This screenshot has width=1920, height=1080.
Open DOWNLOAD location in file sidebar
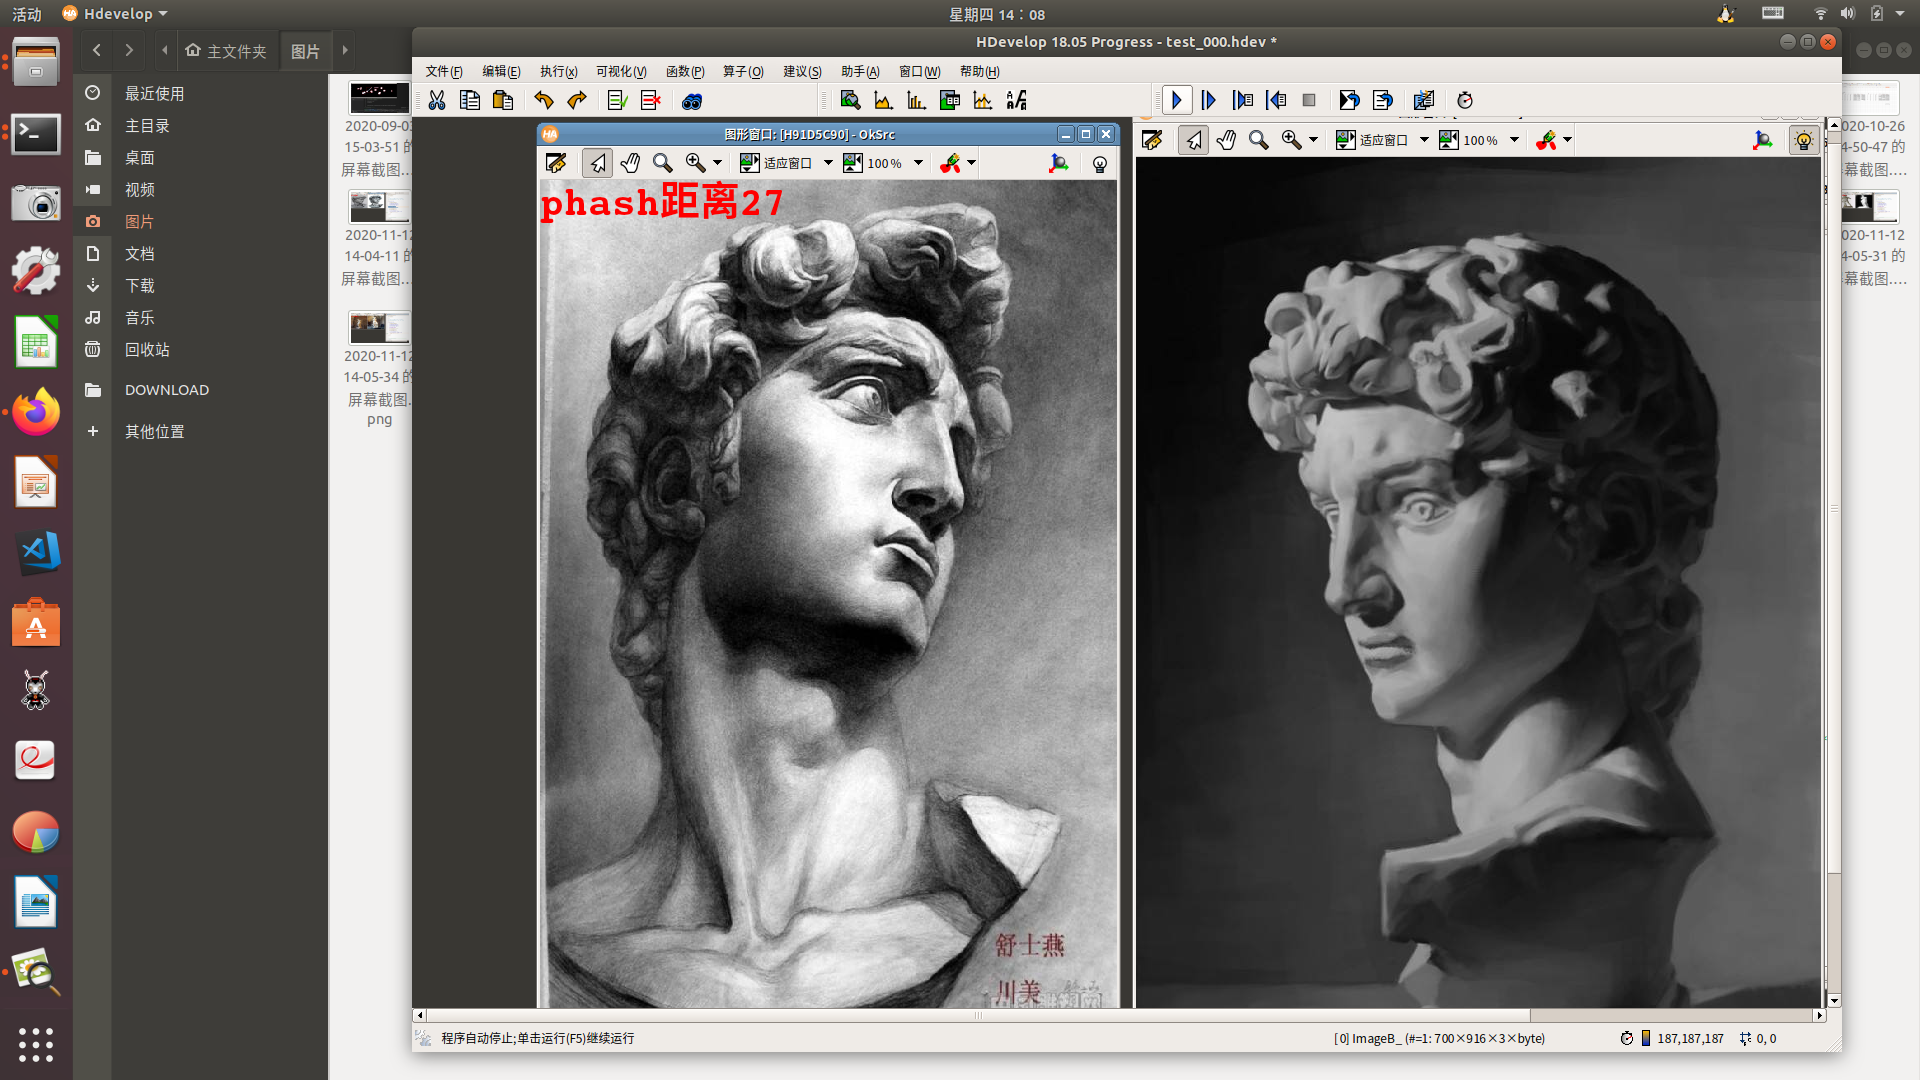(166, 390)
